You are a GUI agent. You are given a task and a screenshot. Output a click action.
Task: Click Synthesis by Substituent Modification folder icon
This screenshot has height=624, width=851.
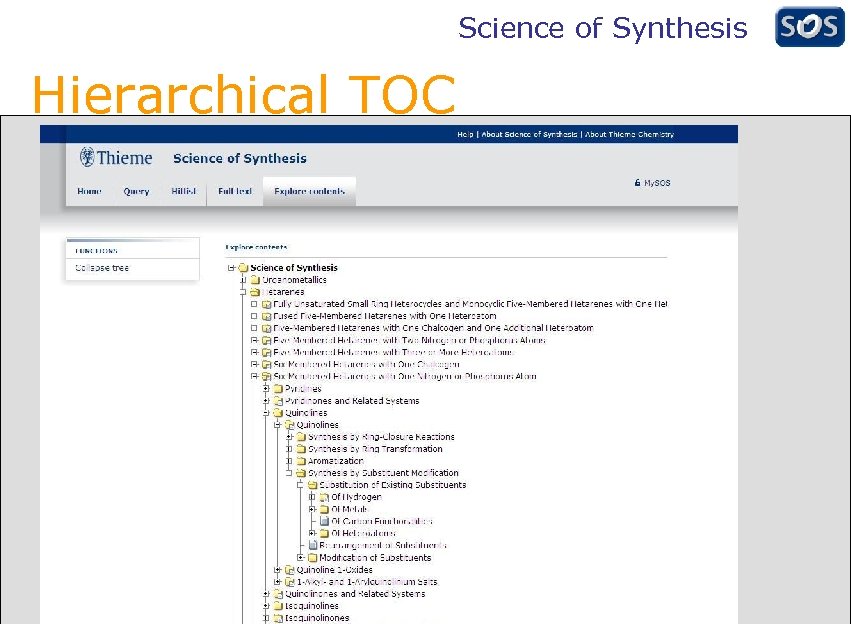click(301, 473)
